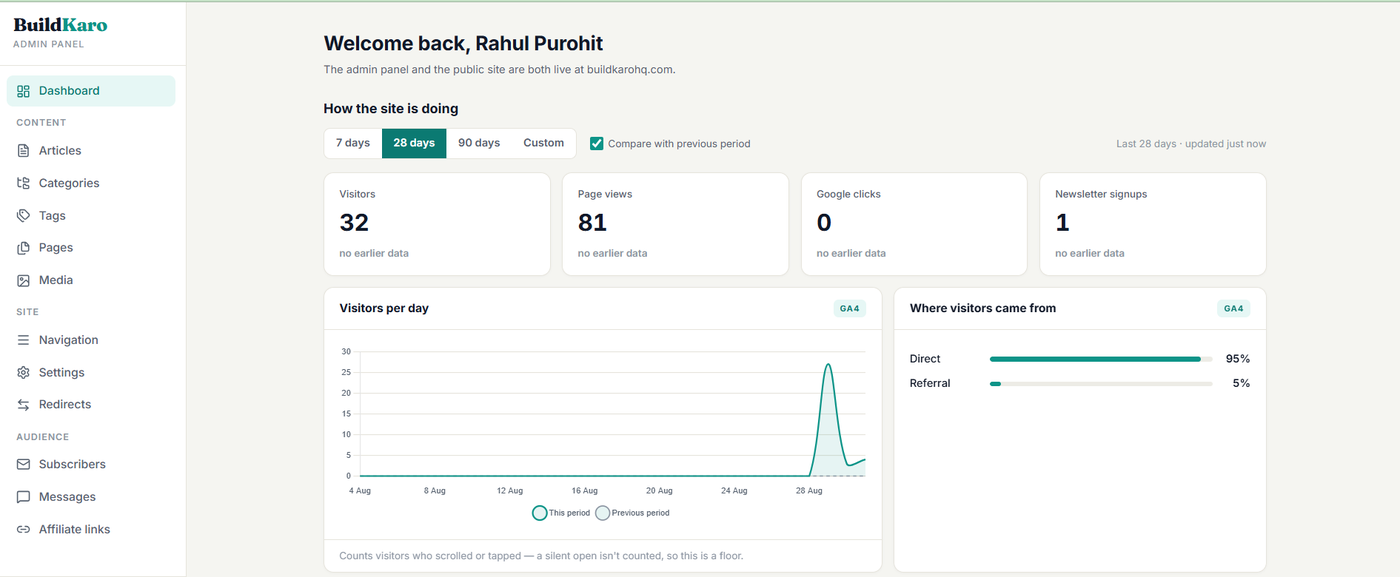Go to Redirects
The image size is (1400, 577).
point(91,405)
